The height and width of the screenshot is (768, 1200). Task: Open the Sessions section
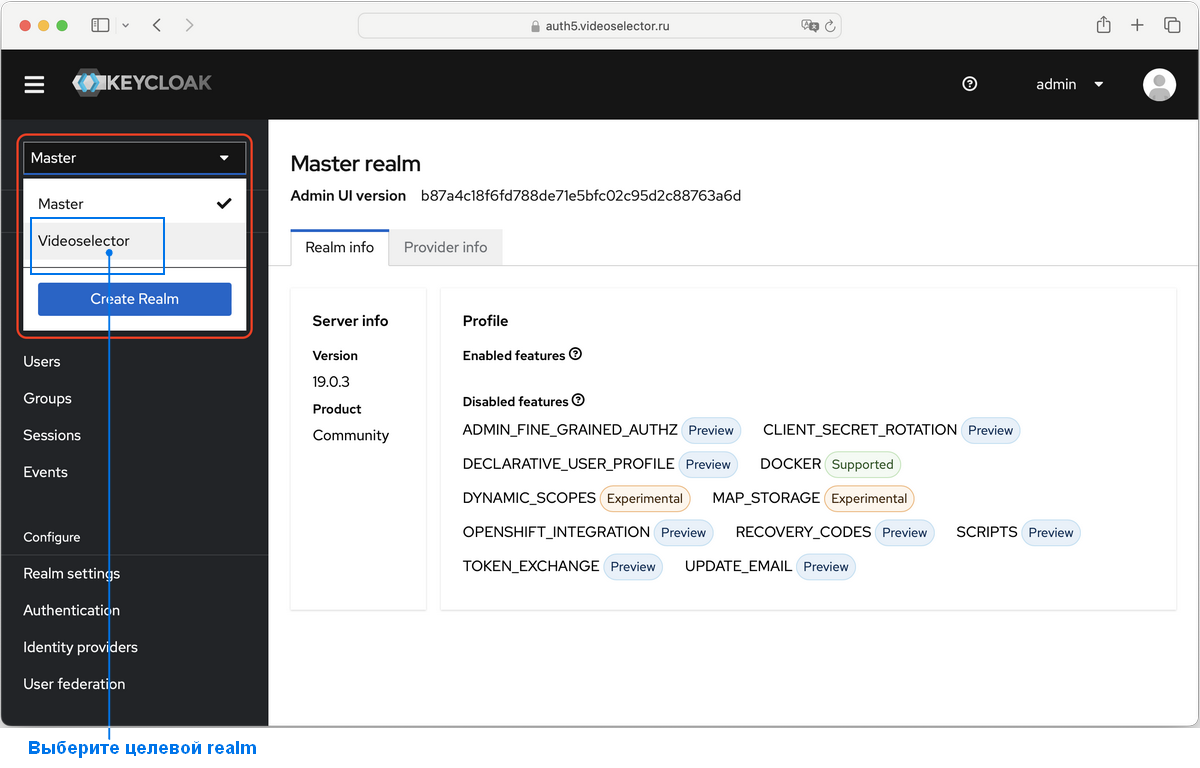[x=52, y=435]
